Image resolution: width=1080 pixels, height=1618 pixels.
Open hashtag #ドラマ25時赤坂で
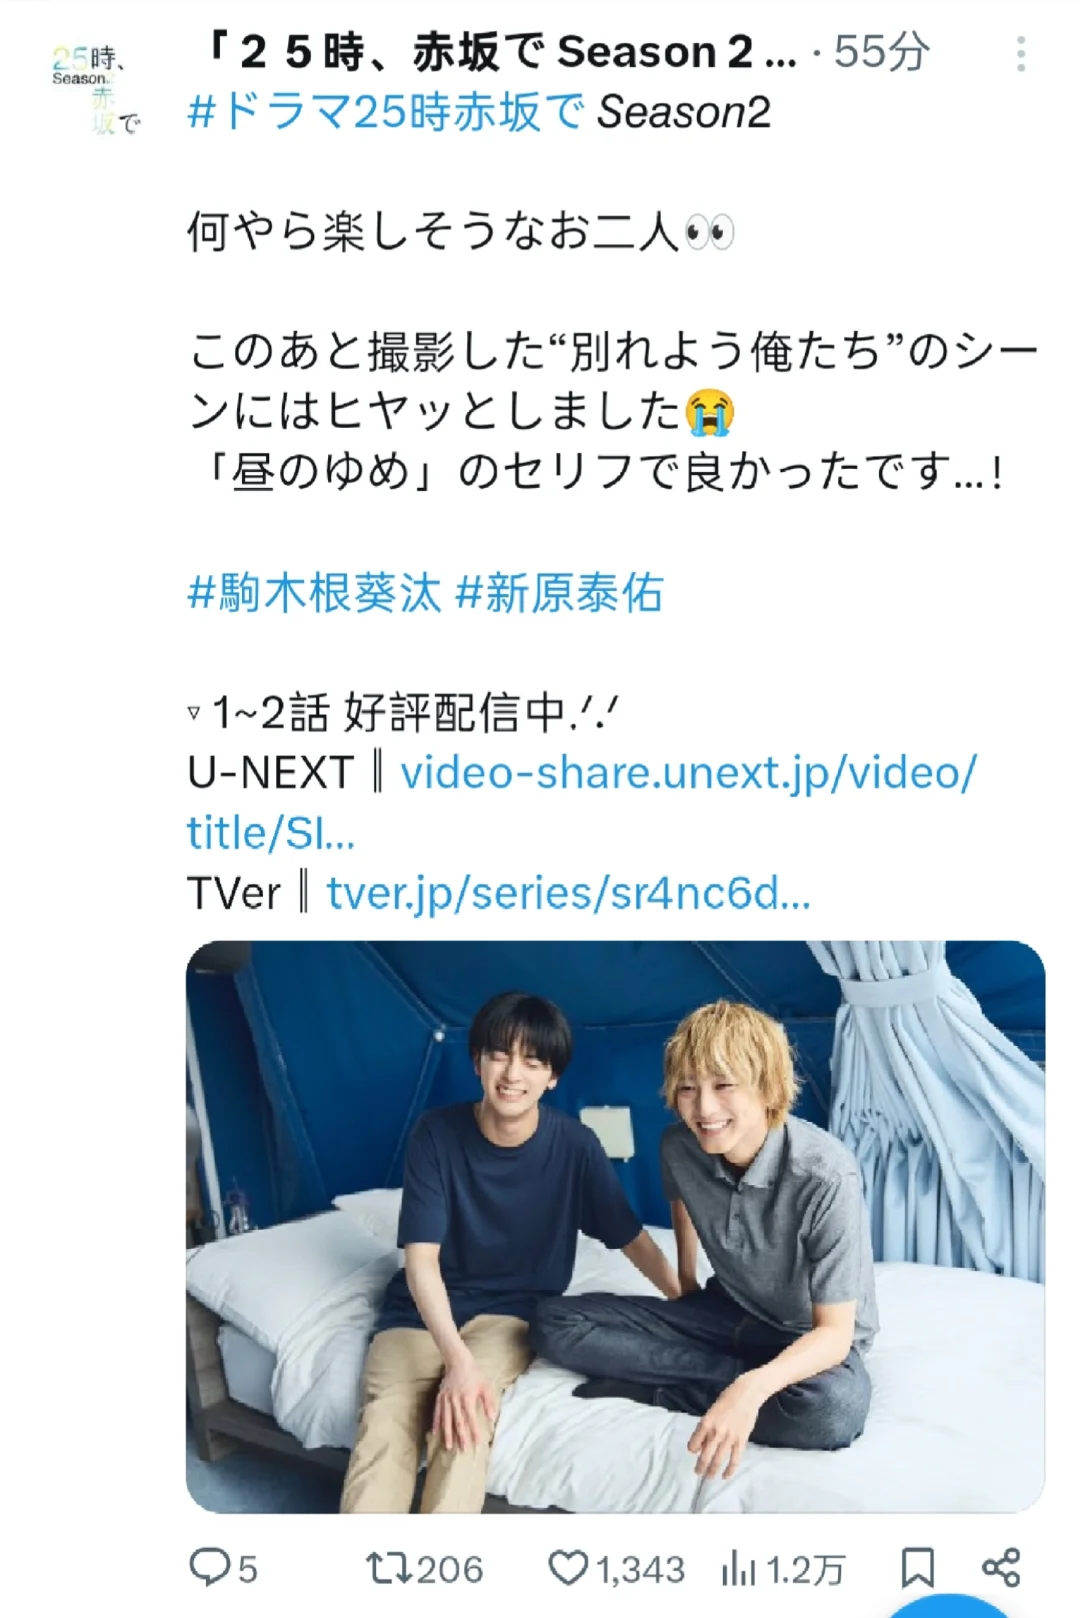386,112
